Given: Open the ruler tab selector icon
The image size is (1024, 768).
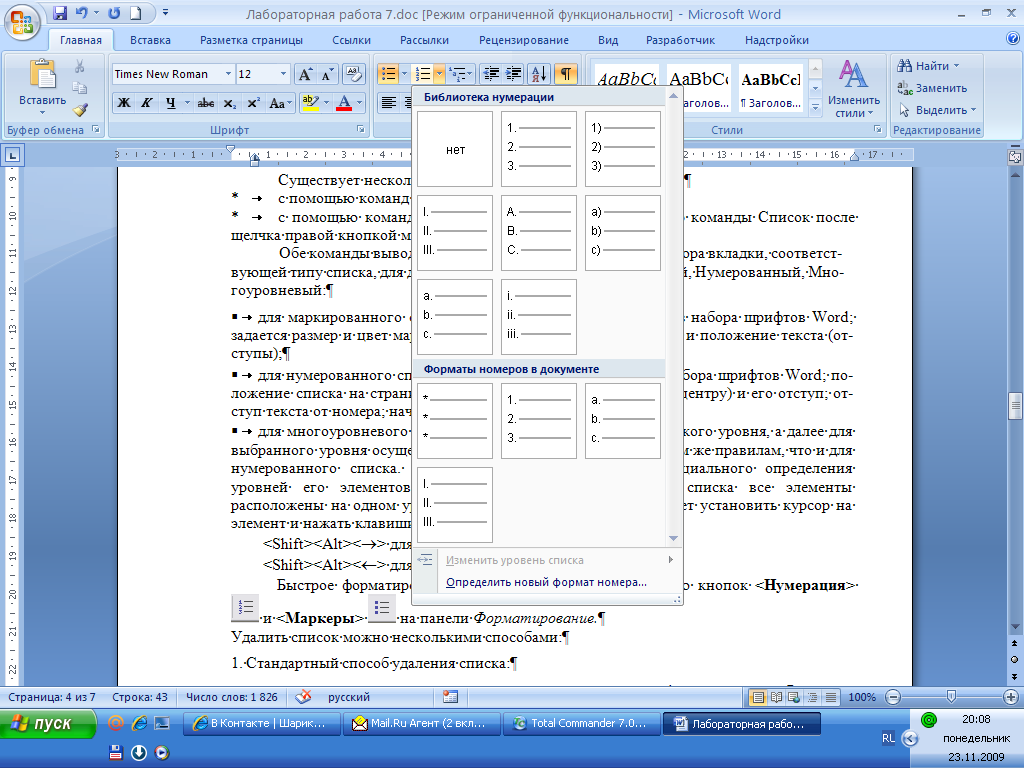Looking at the screenshot, I should [12, 155].
